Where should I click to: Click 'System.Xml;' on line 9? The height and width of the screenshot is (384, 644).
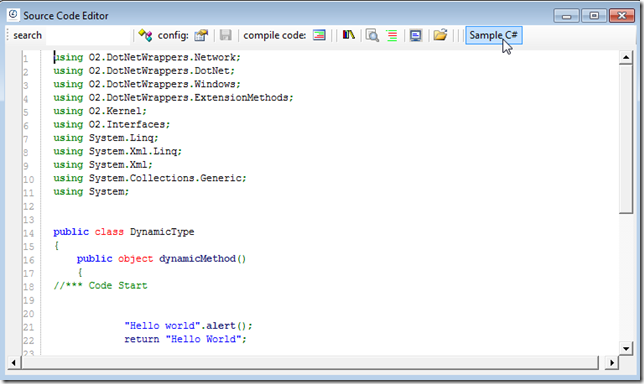121,165
